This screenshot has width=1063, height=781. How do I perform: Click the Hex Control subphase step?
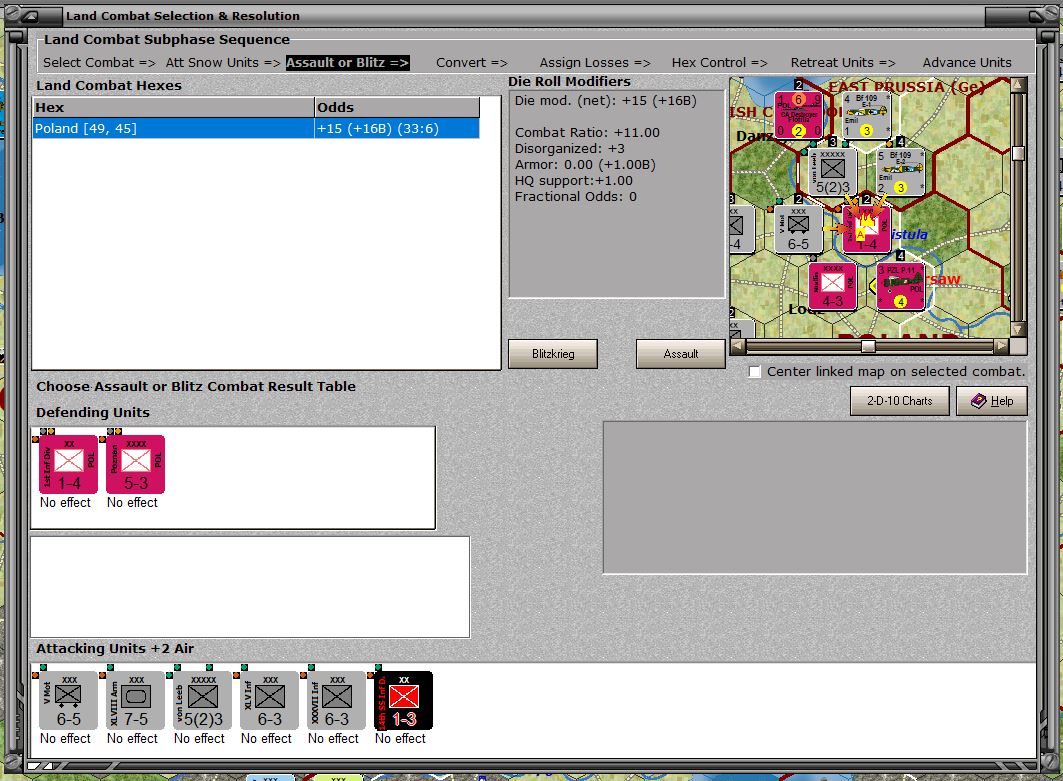[x=719, y=62]
